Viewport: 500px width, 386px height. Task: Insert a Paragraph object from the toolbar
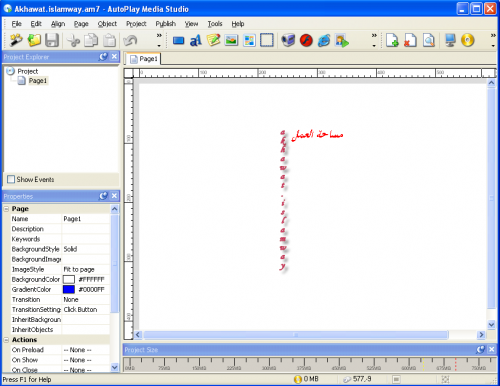click(x=213, y=40)
